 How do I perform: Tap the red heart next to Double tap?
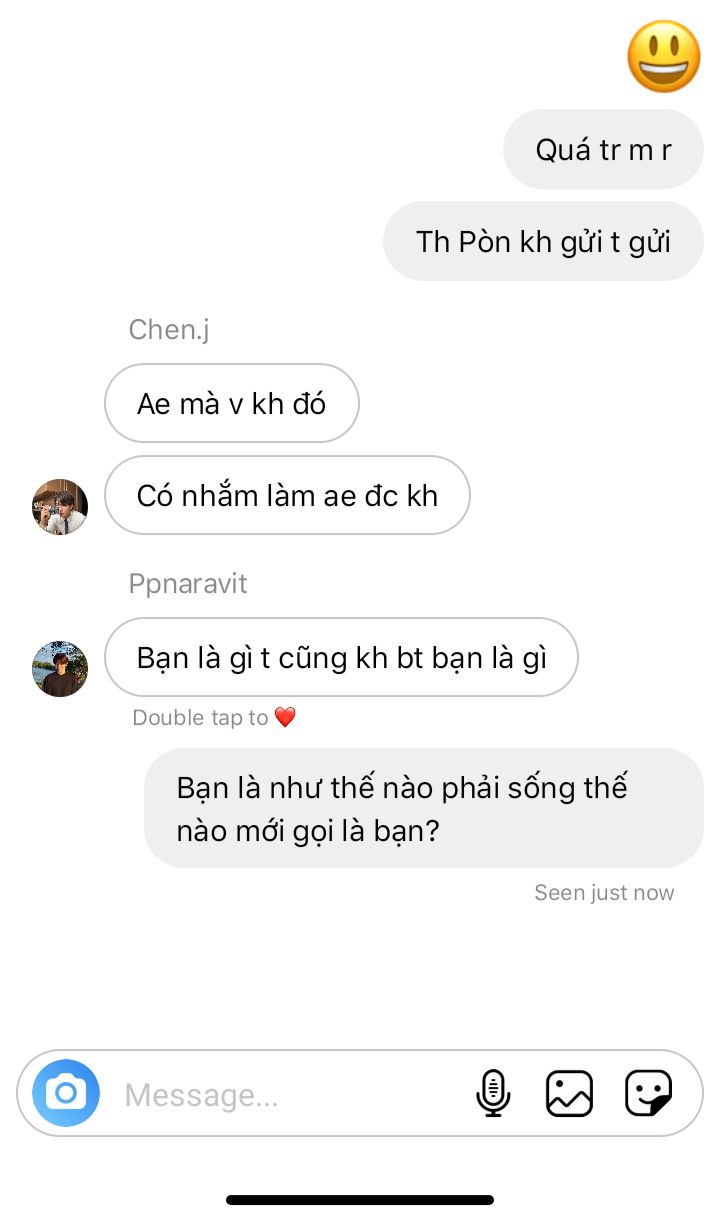285,717
